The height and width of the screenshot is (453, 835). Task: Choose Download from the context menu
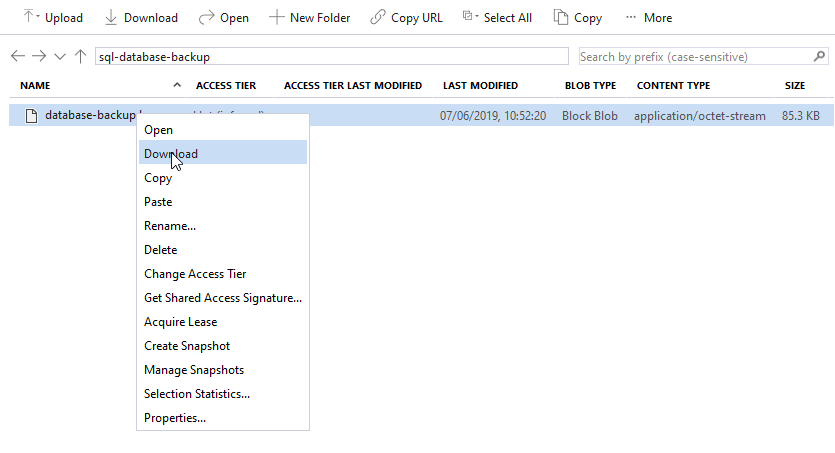223,154
